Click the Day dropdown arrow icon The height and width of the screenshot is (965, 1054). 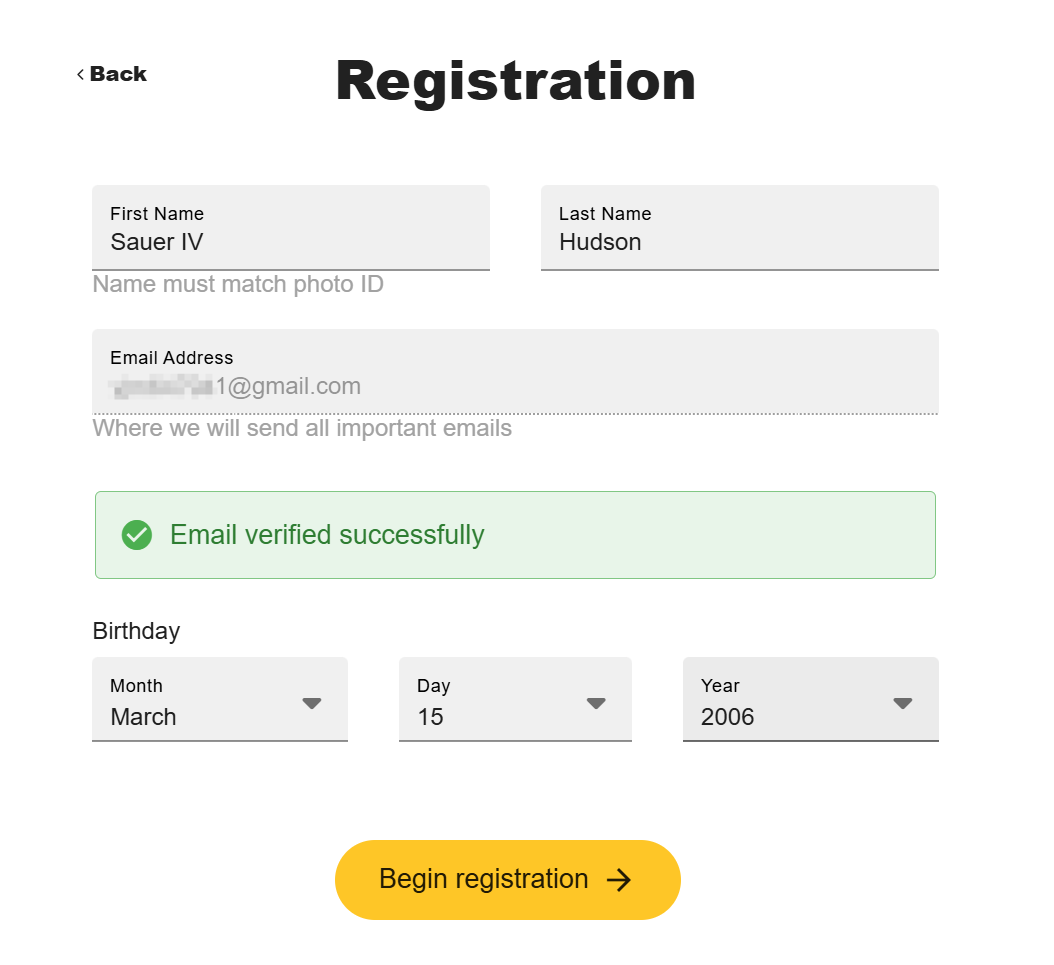[x=596, y=703]
